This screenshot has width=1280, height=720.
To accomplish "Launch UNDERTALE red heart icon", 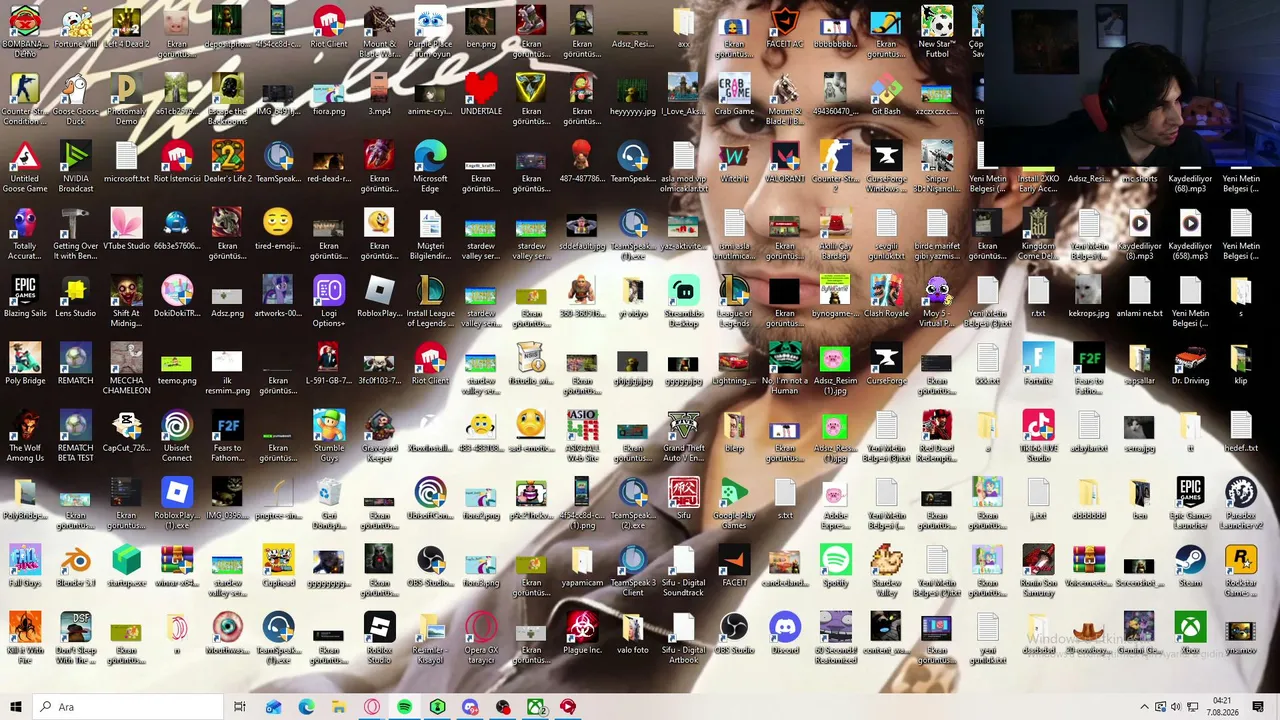I will coord(481,95).
